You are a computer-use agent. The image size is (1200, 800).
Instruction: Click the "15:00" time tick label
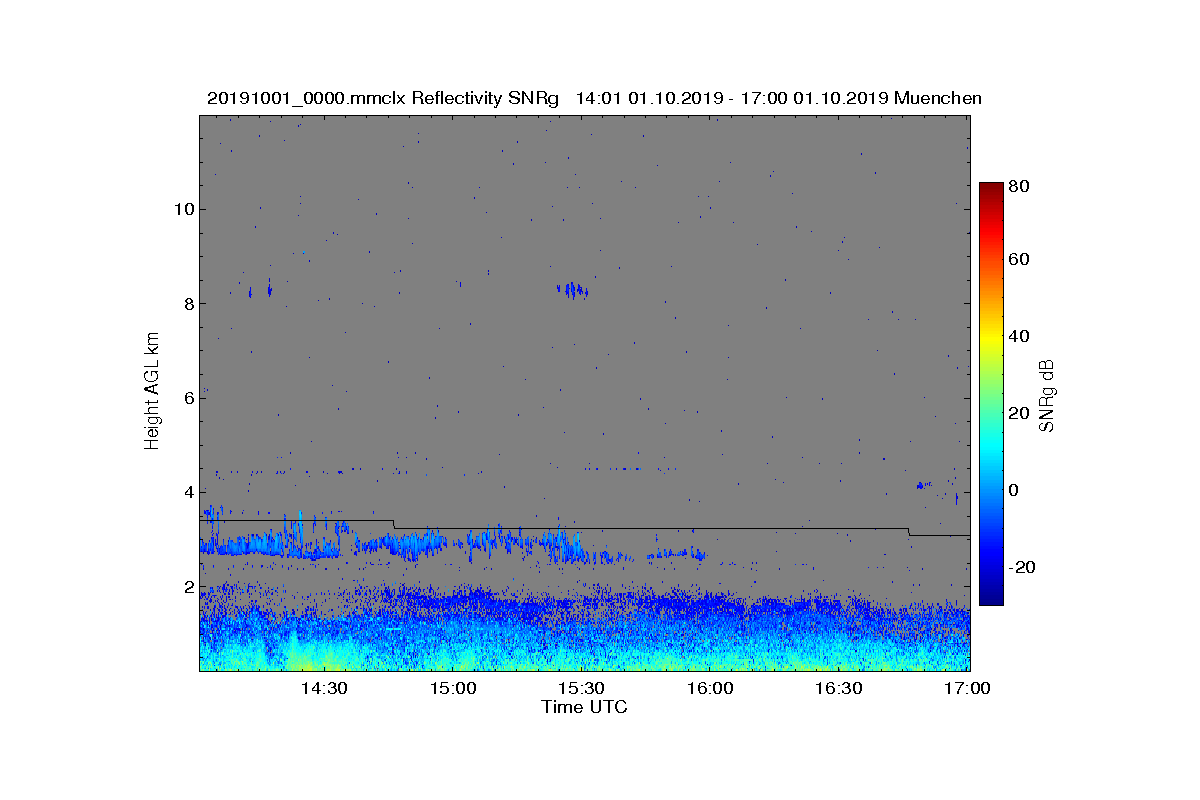pos(453,688)
